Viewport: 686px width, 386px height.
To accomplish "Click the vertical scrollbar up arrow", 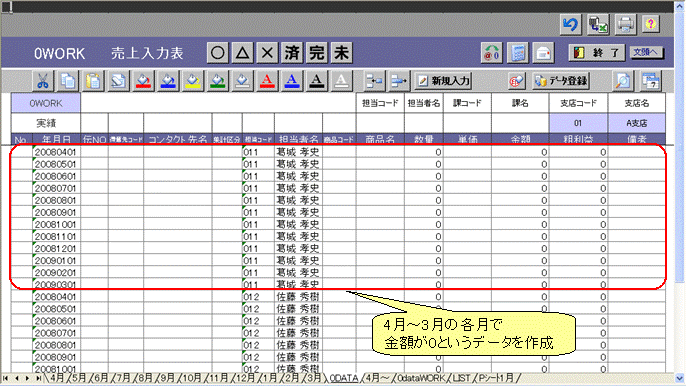I will pos(680,7).
